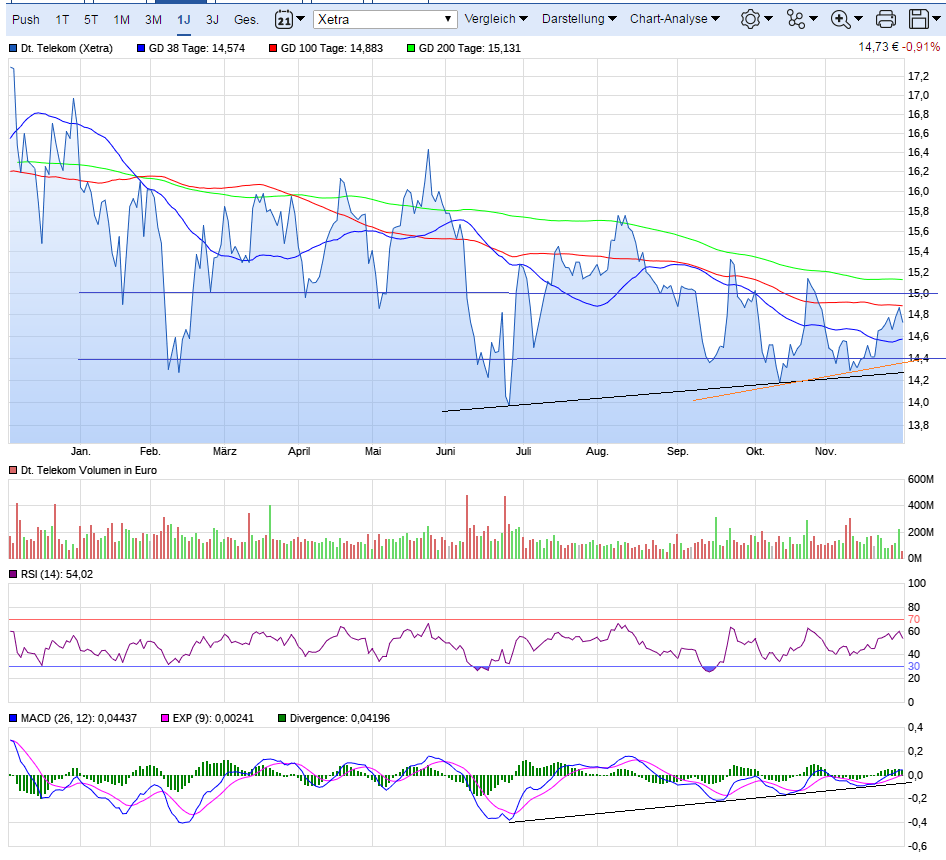The width and height of the screenshot is (946, 860).
Task: Select the 3J timeframe tab
Action: tap(212, 20)
